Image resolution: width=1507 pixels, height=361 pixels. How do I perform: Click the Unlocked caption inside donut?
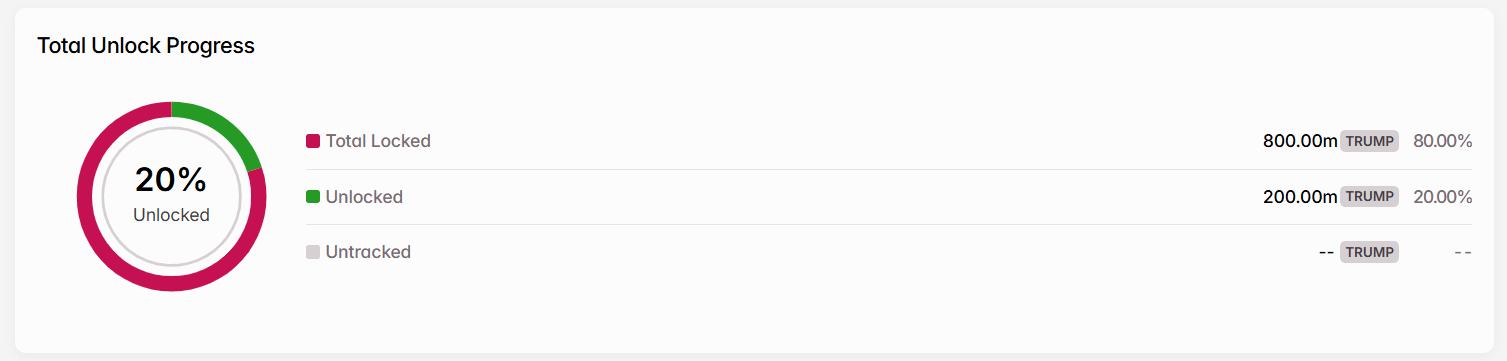pyautogui.click(x=171, y=215)
